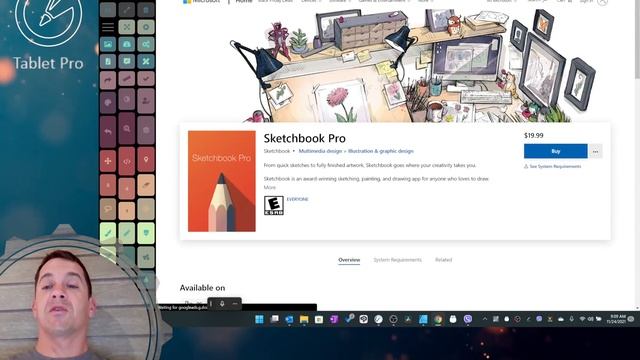Click the document page tile in Tablet Pro panel
Image resolution: width=640 pixels, height=360 pixels.
[108, 62]
